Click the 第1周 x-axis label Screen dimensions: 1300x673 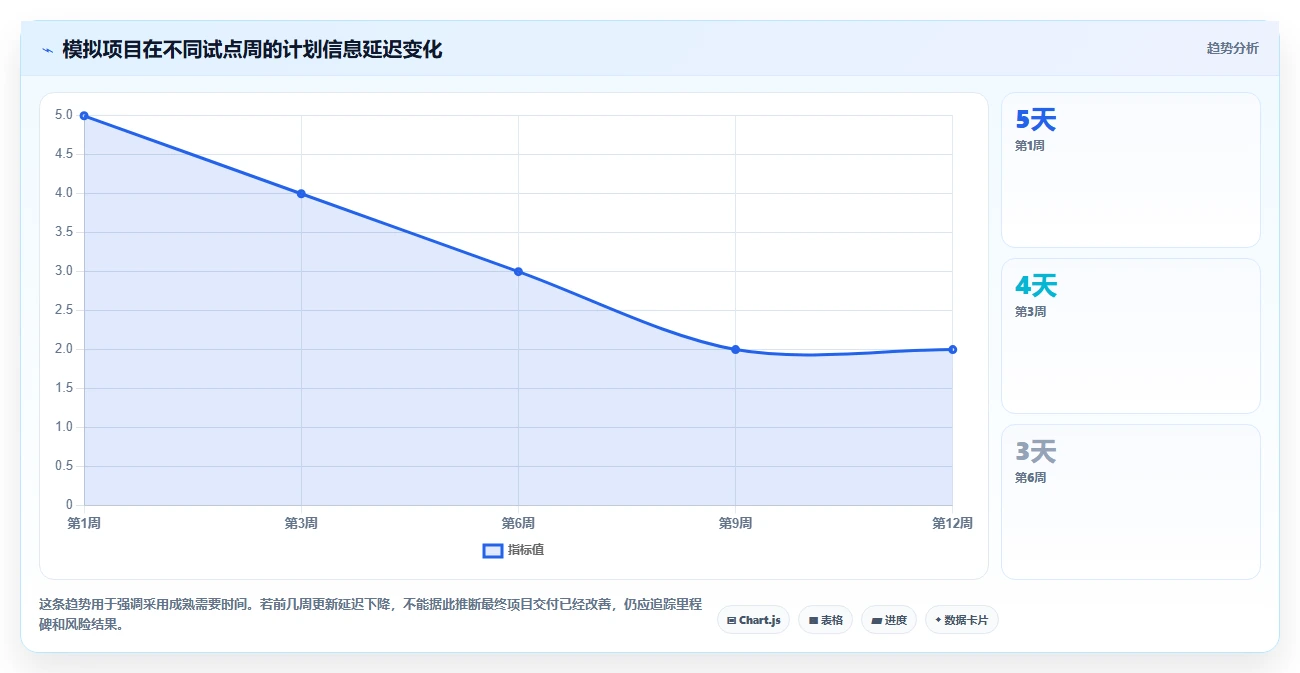(x=84, y=523)
